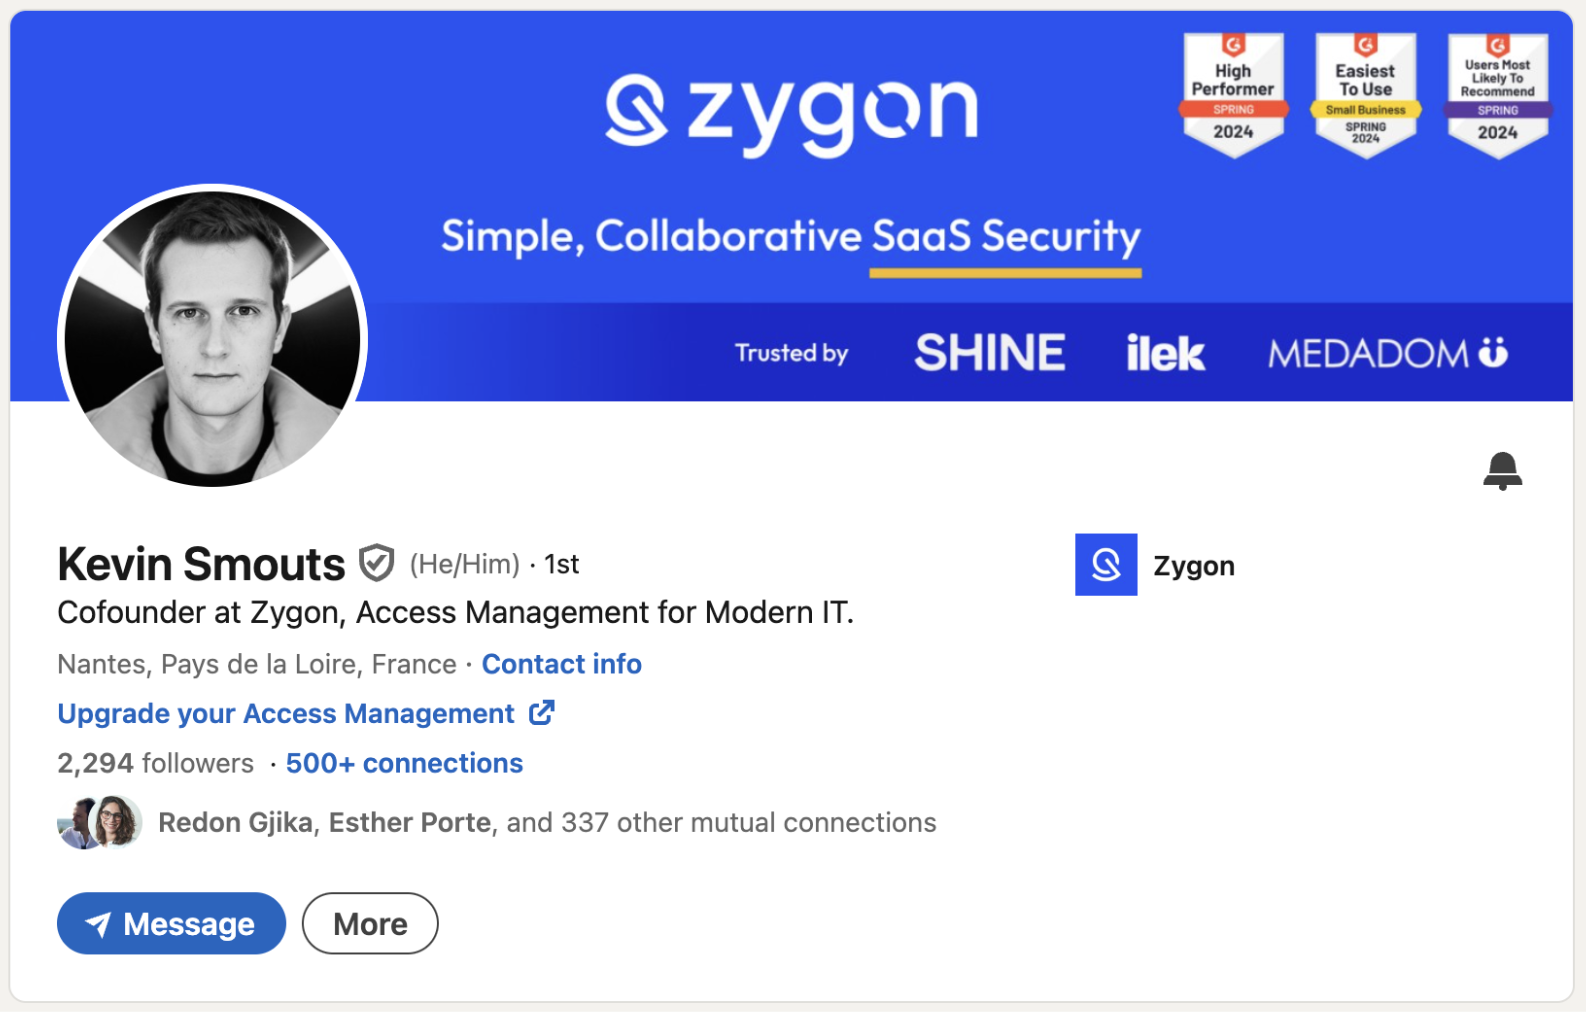Click the High Performer Spring 2024 badge
The height and width of the screenshot is (1012, 1586).
(x=1233, y=95)
